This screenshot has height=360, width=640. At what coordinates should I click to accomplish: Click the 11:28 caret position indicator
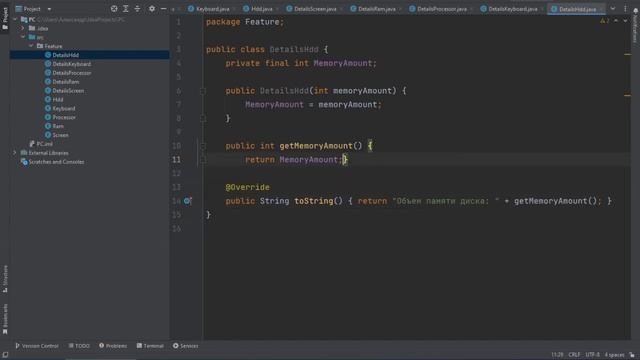coord(557,355)
